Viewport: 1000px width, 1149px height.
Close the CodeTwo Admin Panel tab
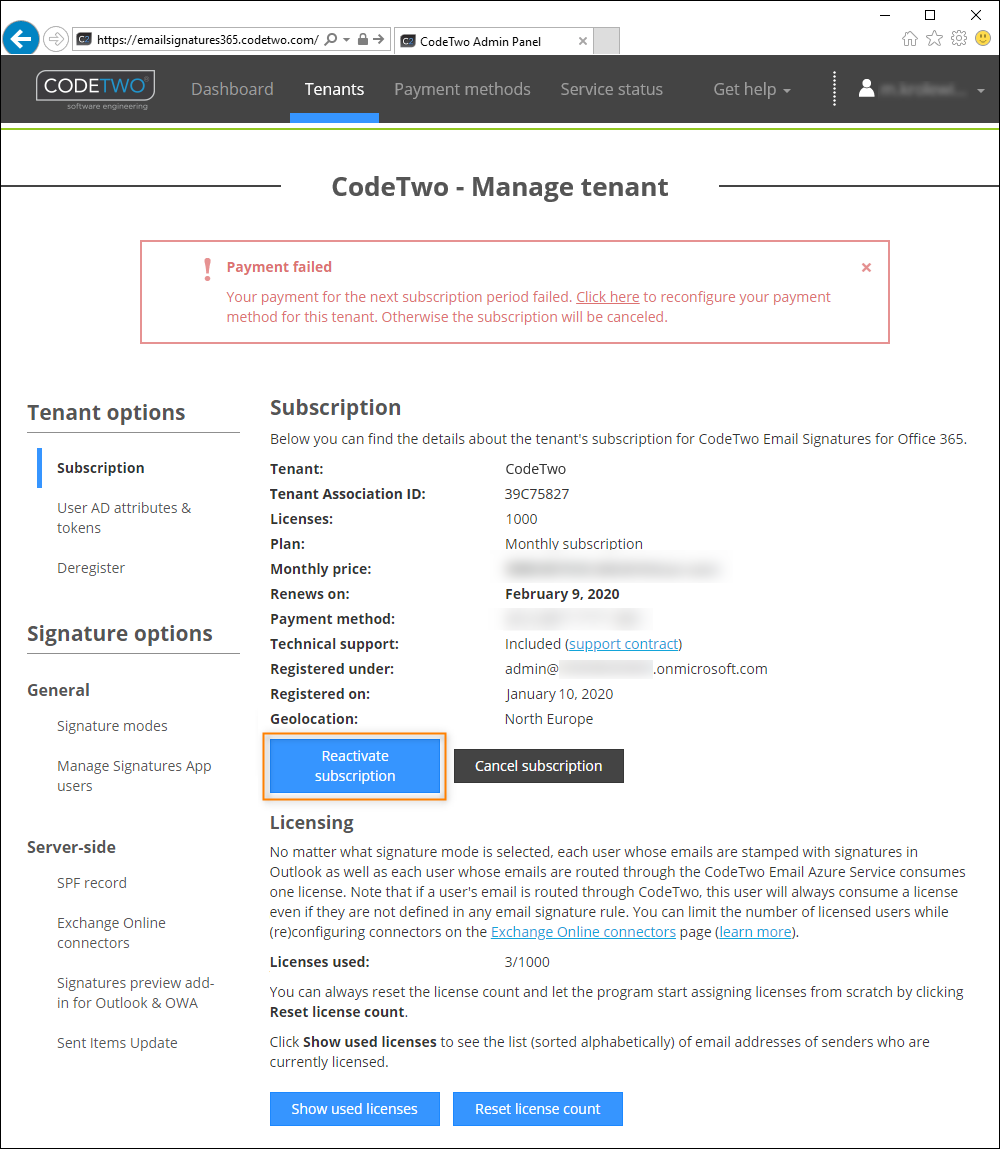583,41
